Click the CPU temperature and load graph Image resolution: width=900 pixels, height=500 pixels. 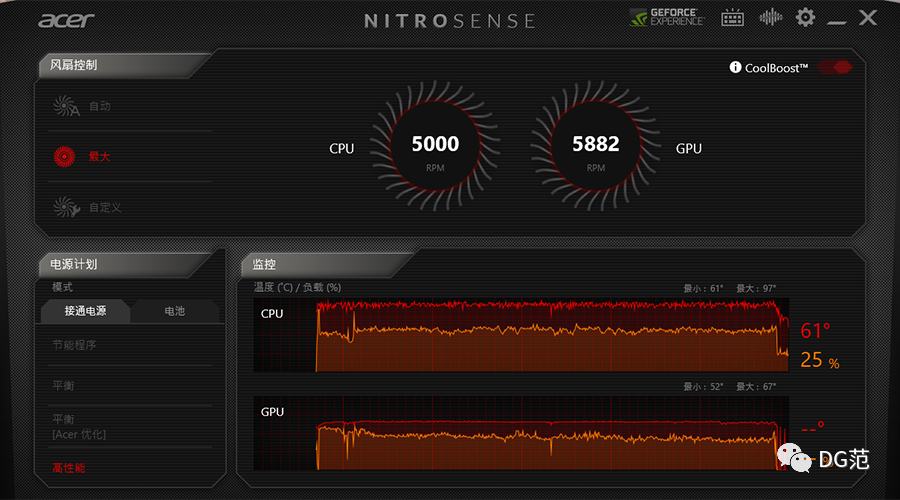(x=521, y=335)
